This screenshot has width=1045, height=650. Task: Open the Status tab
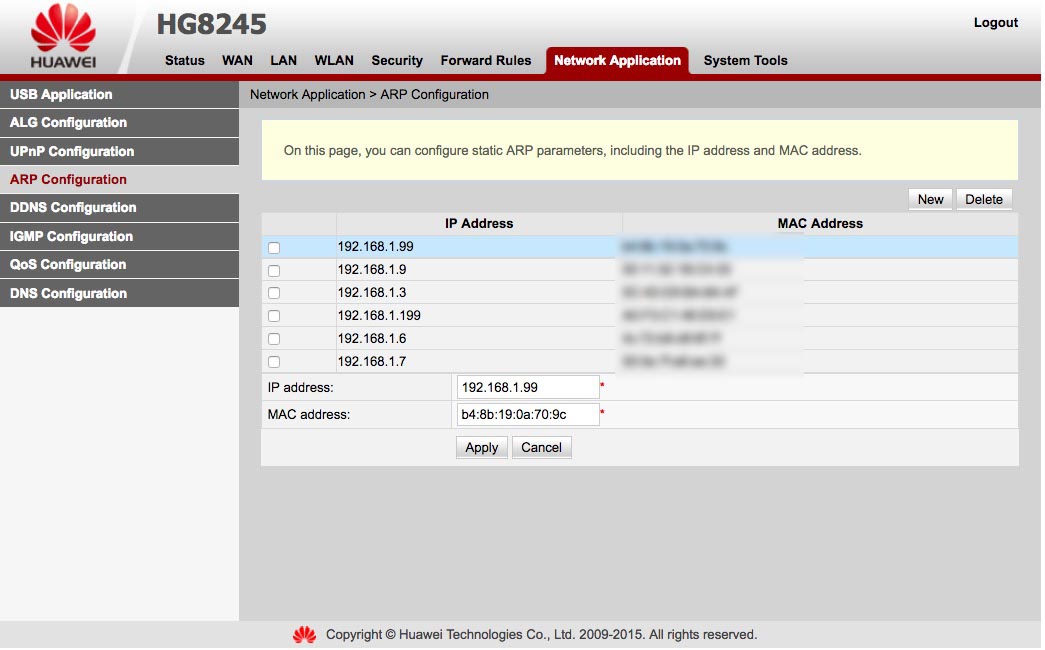click(185, 61)
